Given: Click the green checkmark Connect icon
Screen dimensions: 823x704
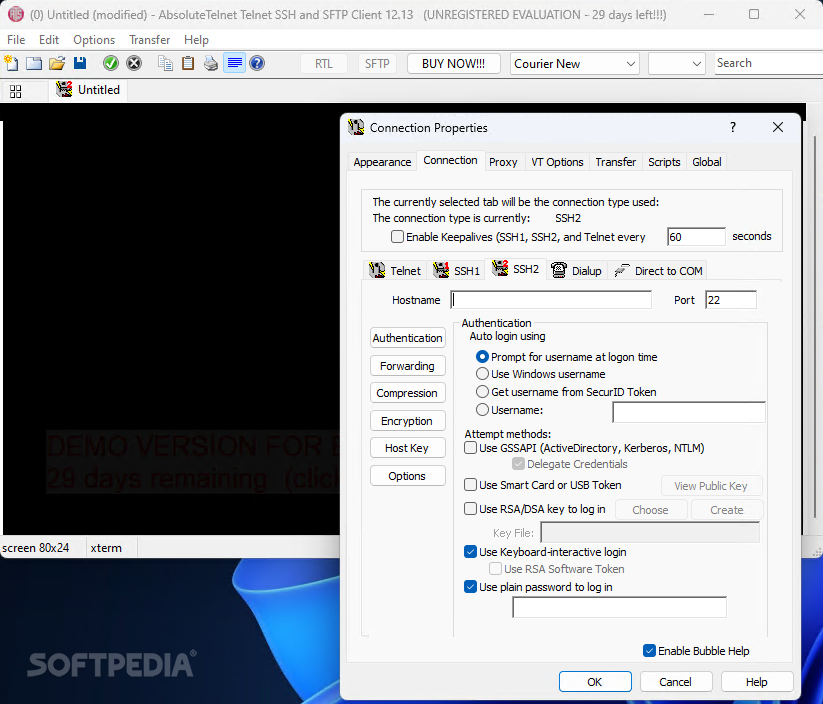Looking at the screenshot, I should tap(111, 64).
